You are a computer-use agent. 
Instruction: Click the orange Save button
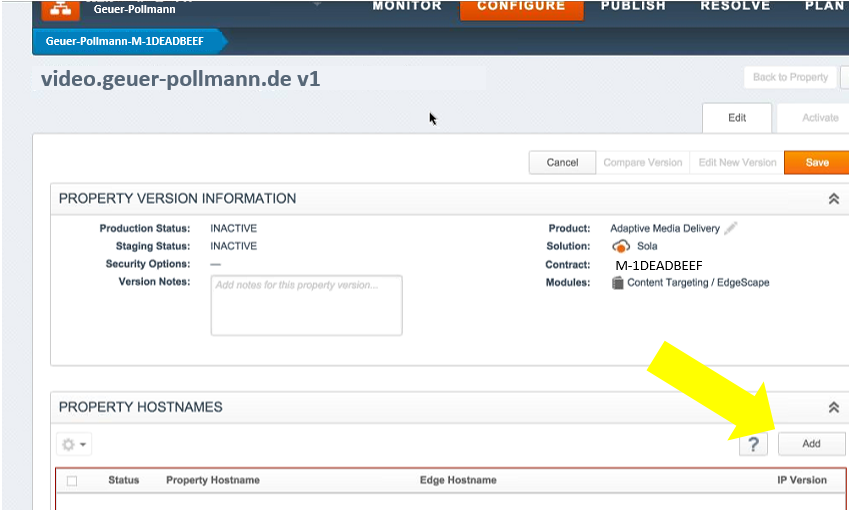point(817,162)
